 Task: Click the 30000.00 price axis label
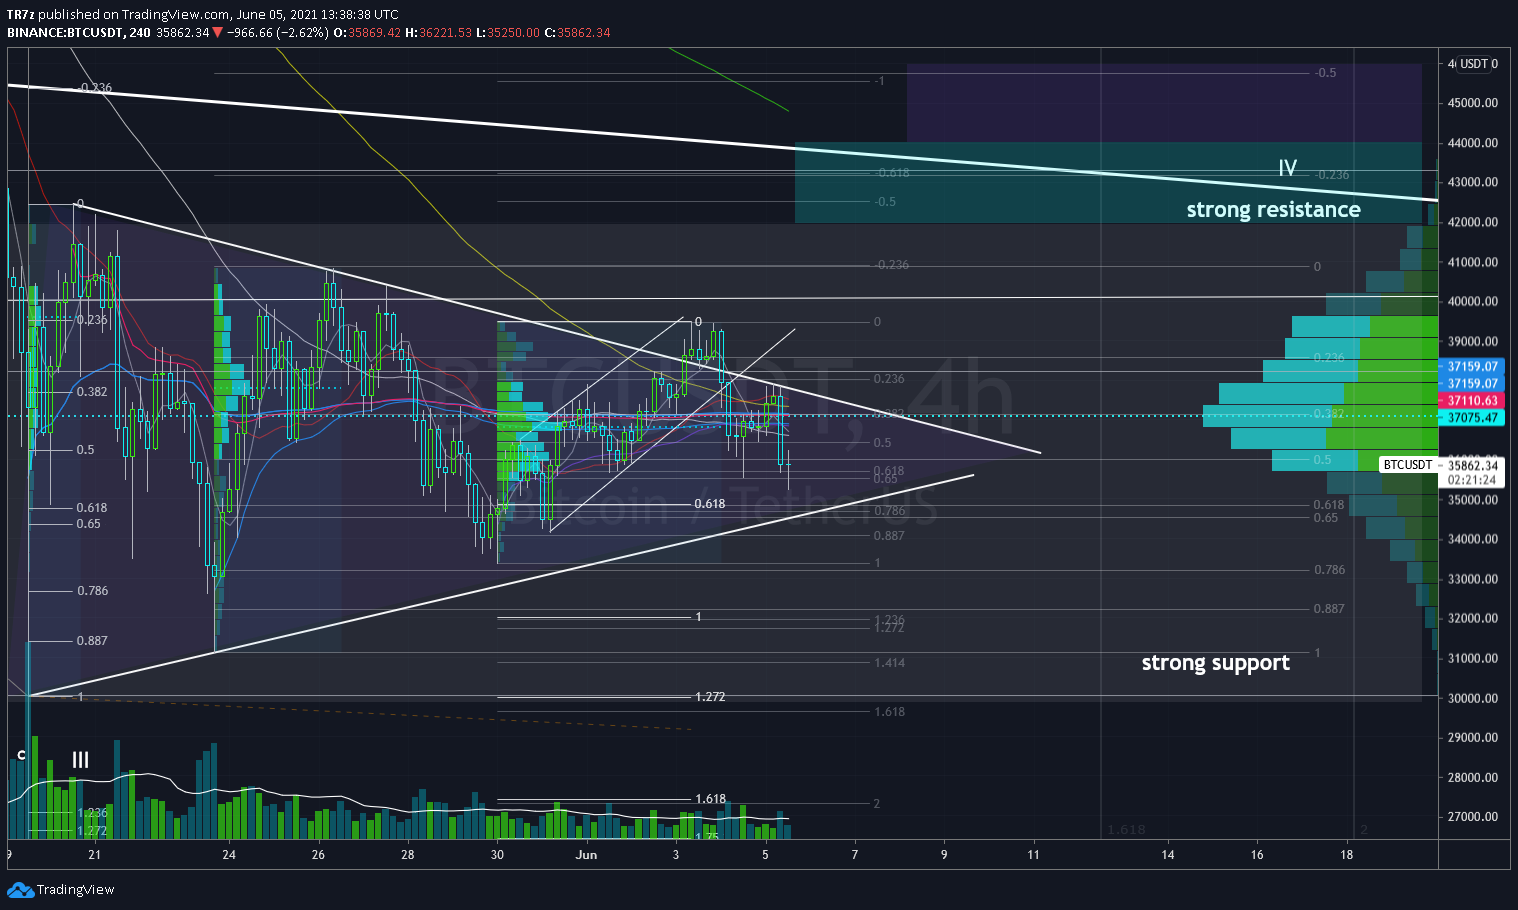coord(1473,698)
